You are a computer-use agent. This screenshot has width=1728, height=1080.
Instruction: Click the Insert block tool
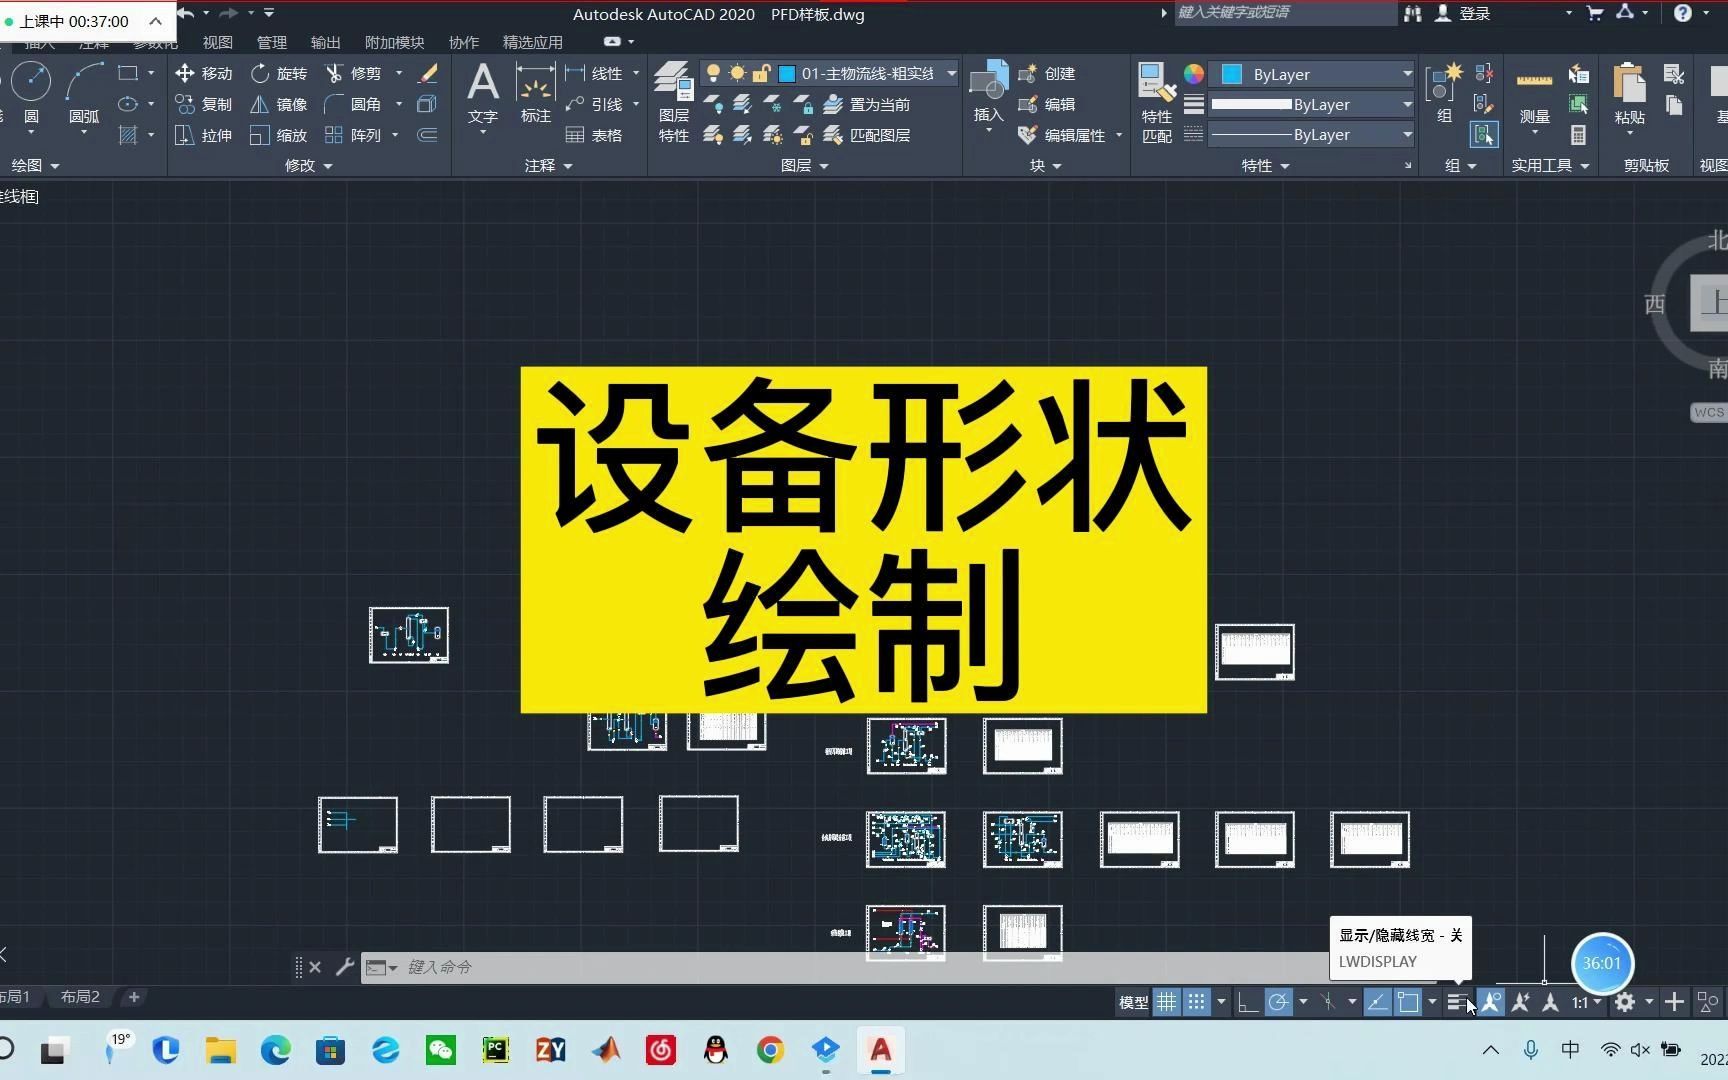click(x=989, y=92)
